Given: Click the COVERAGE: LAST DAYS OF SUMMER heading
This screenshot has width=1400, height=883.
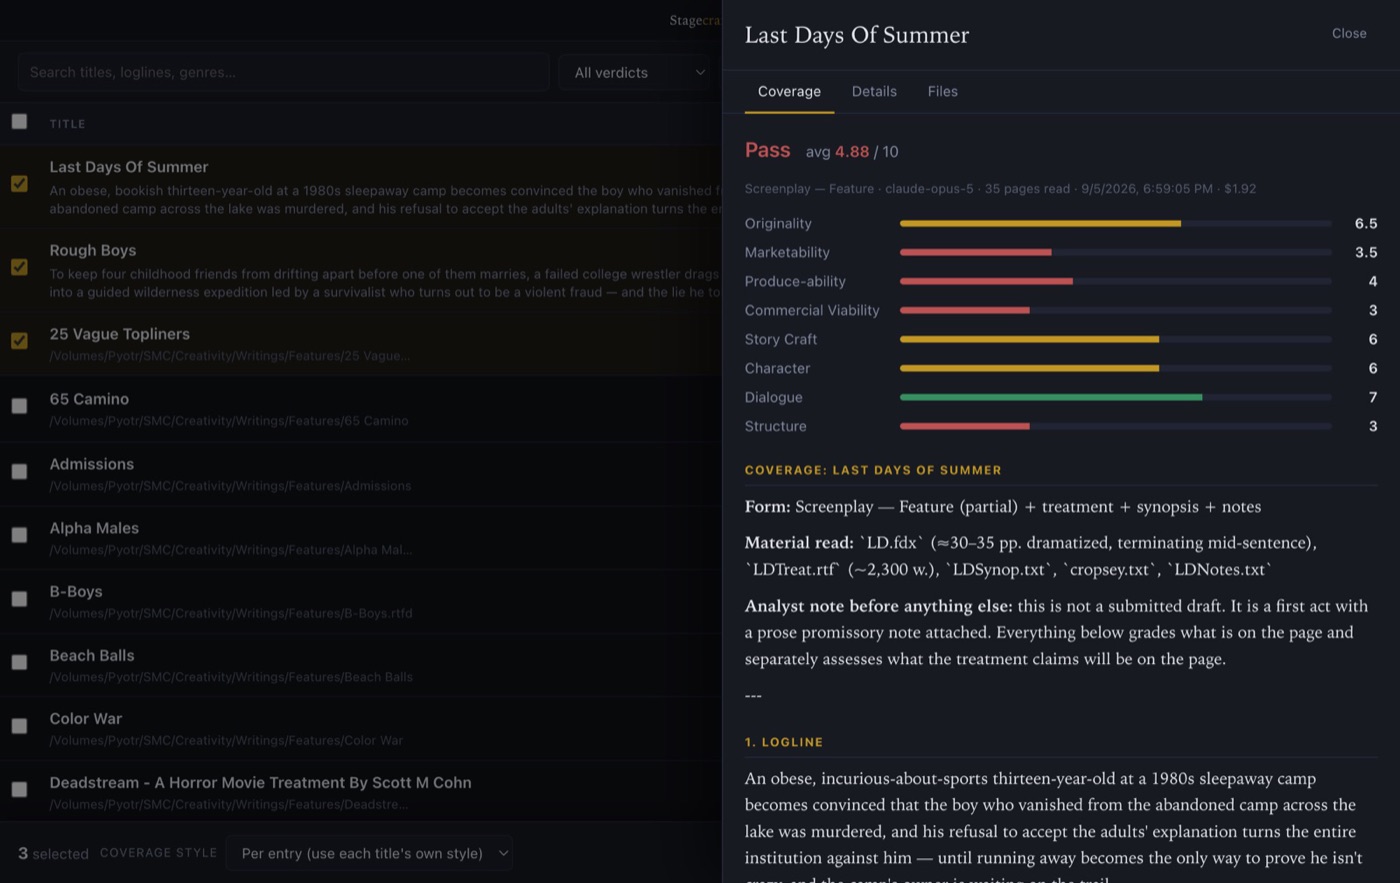Looking at the screenshot, I should pyautogui.click(x=873, y=470).
